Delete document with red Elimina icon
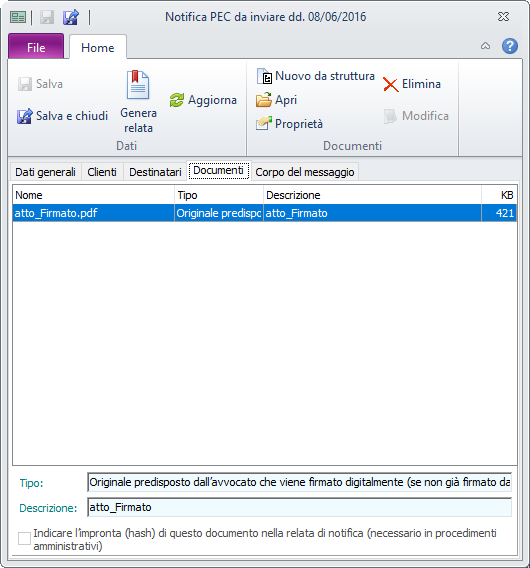 click(391, 84)
